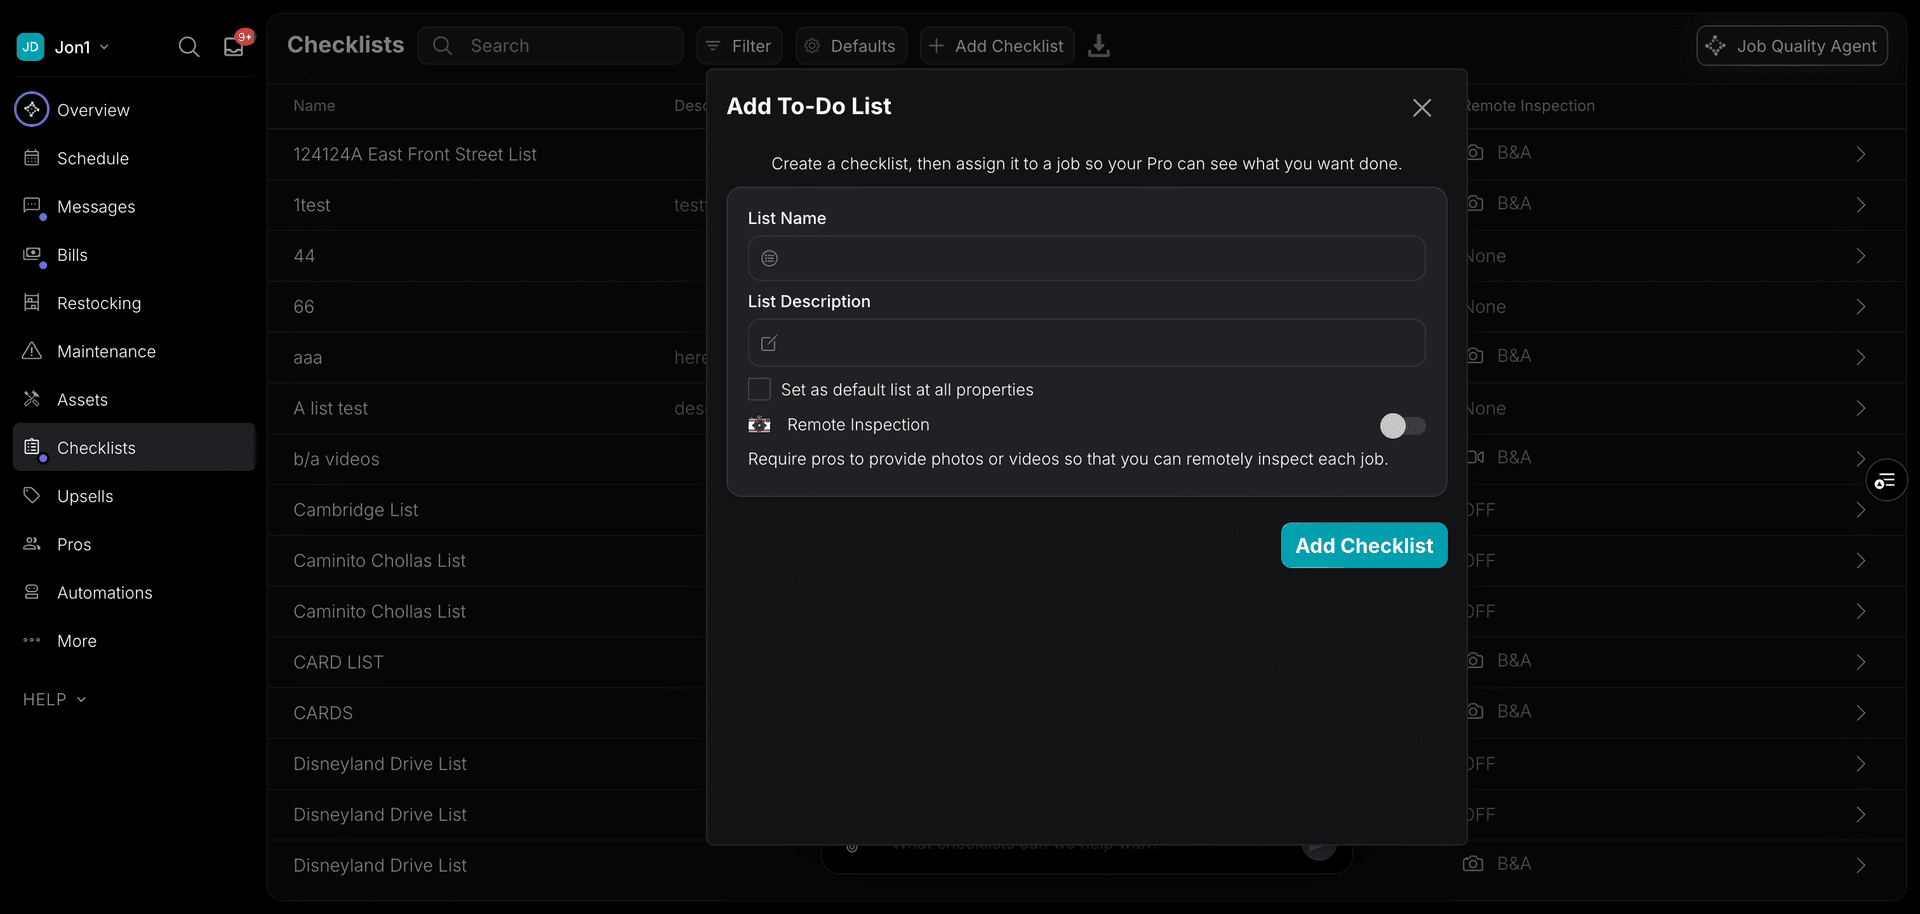Viewport: 1920px width, 914px height.
Task: Toggle the floating panel switch on the right edge
Action: coord(1886,480)
